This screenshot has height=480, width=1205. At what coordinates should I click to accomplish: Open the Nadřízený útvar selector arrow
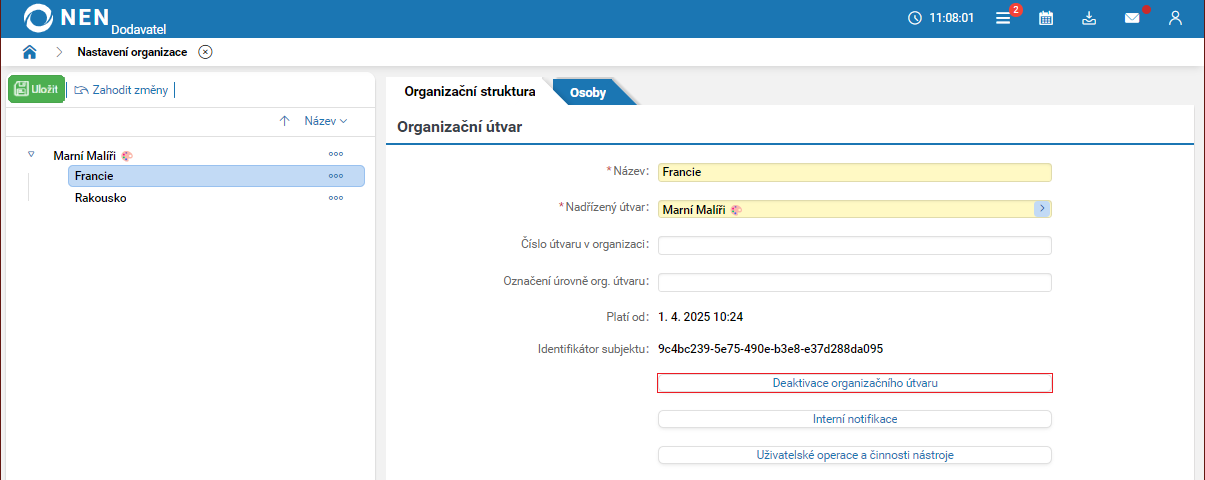click(1042, 209)
